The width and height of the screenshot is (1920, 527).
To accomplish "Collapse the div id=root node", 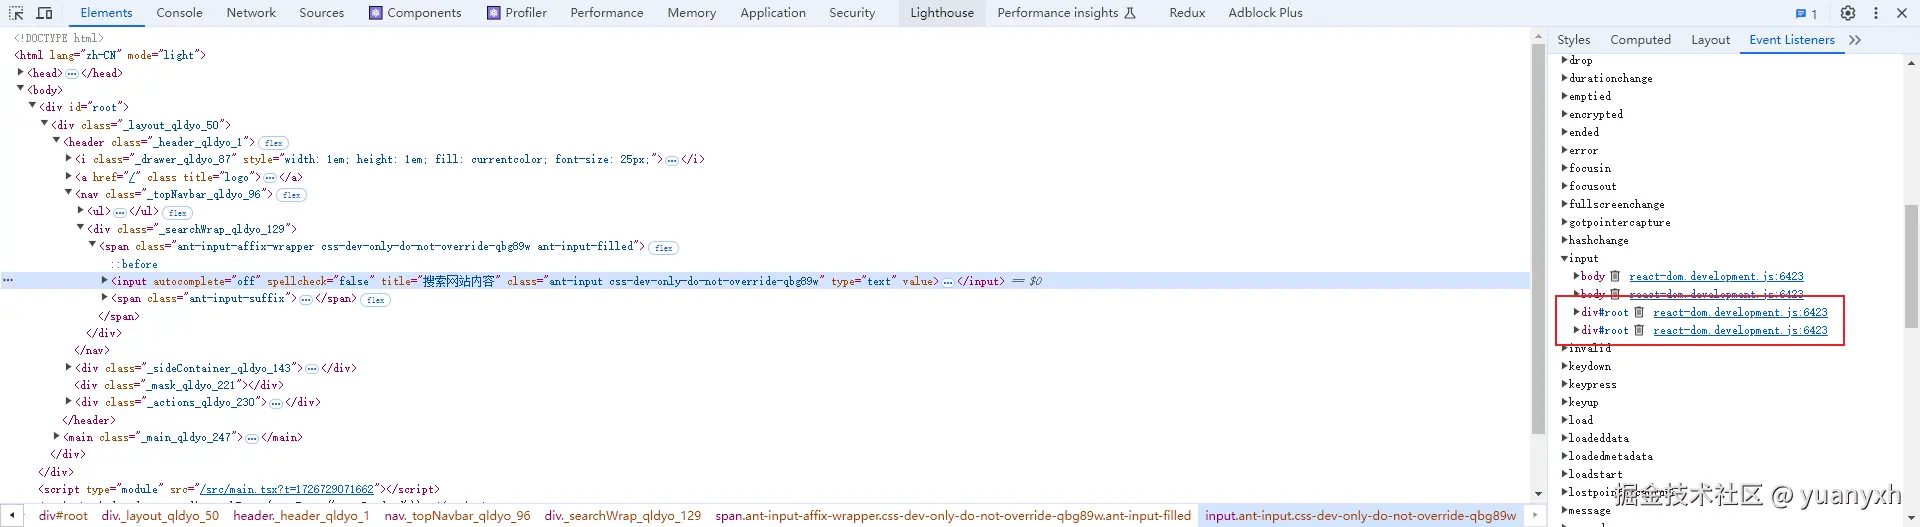I will (x=33, y=106).
